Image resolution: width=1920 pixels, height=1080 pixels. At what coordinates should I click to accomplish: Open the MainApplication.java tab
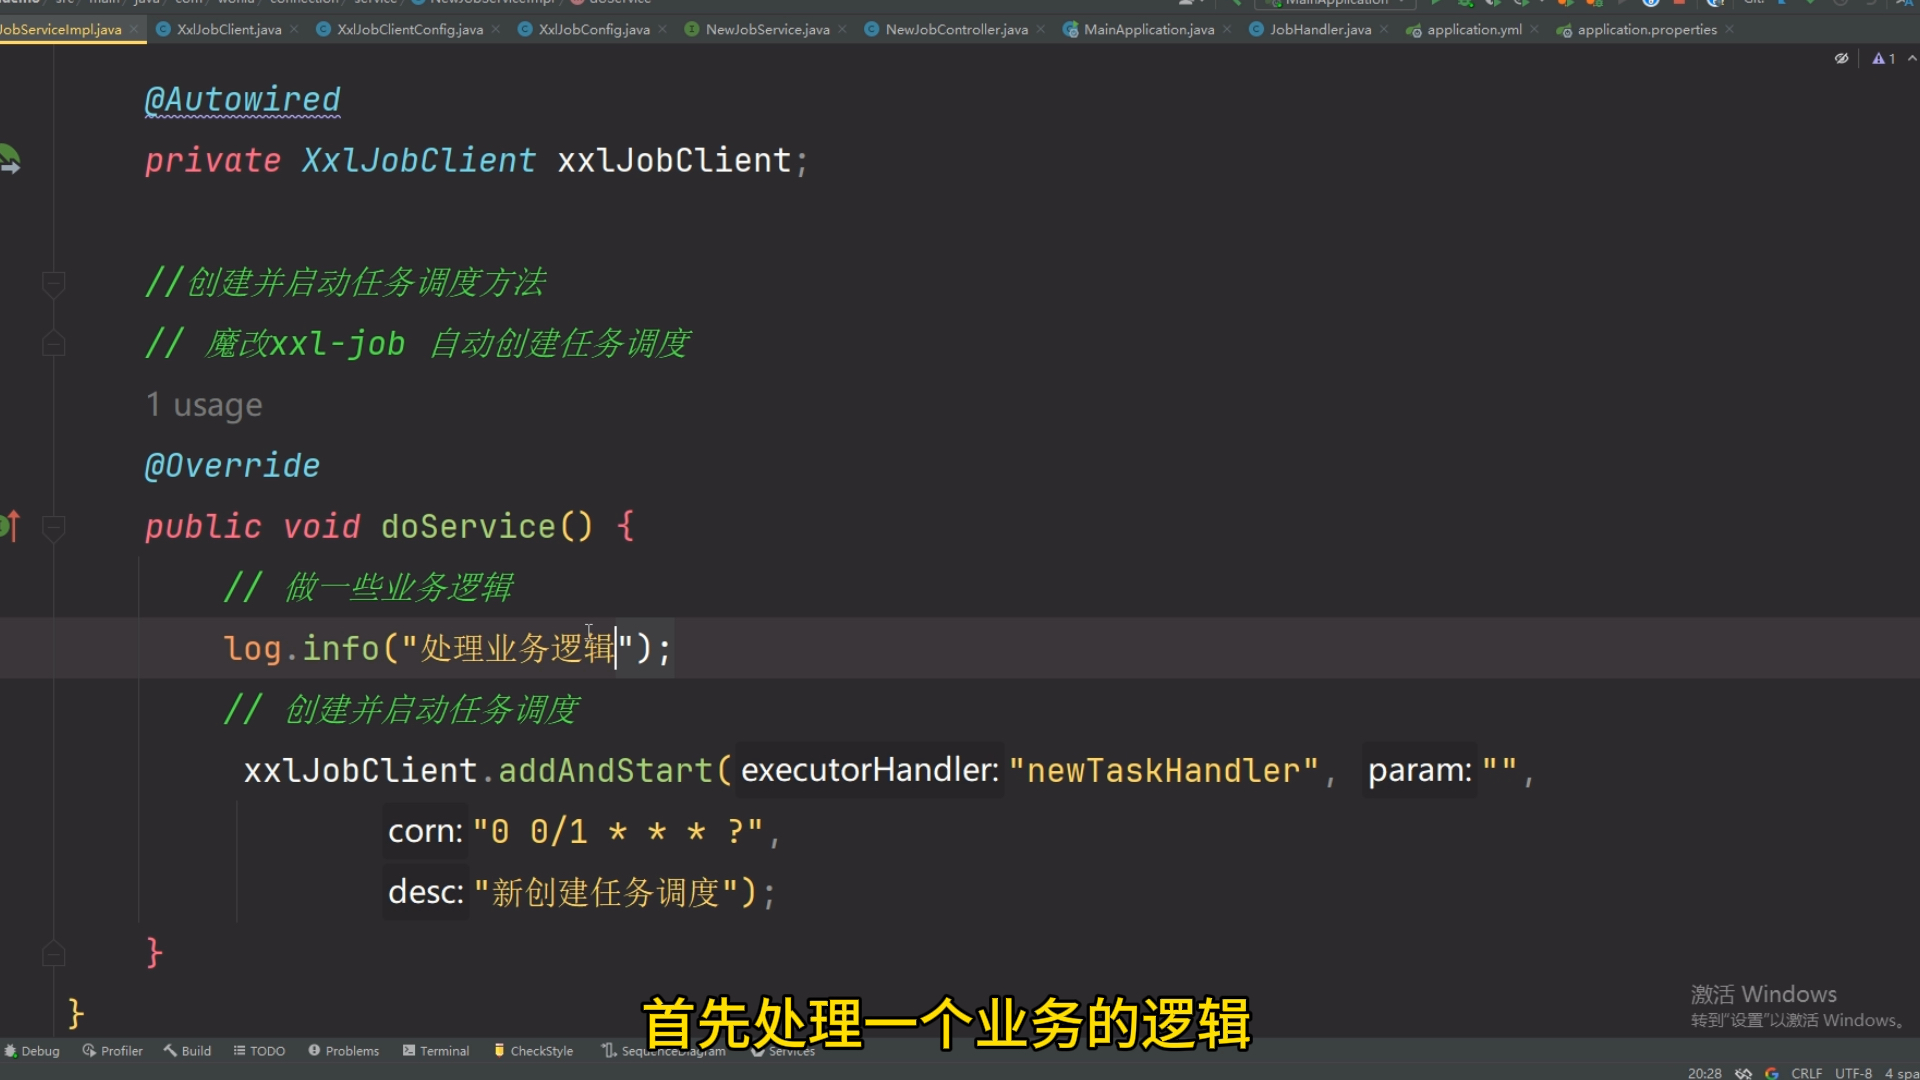click(x=1149, y=29)
